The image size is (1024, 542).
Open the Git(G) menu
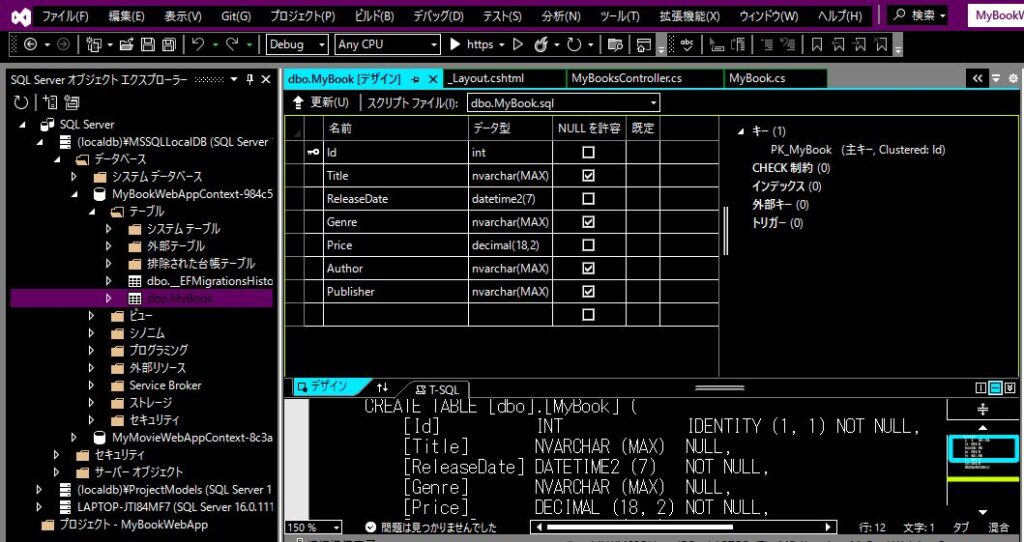click(236, 16)
